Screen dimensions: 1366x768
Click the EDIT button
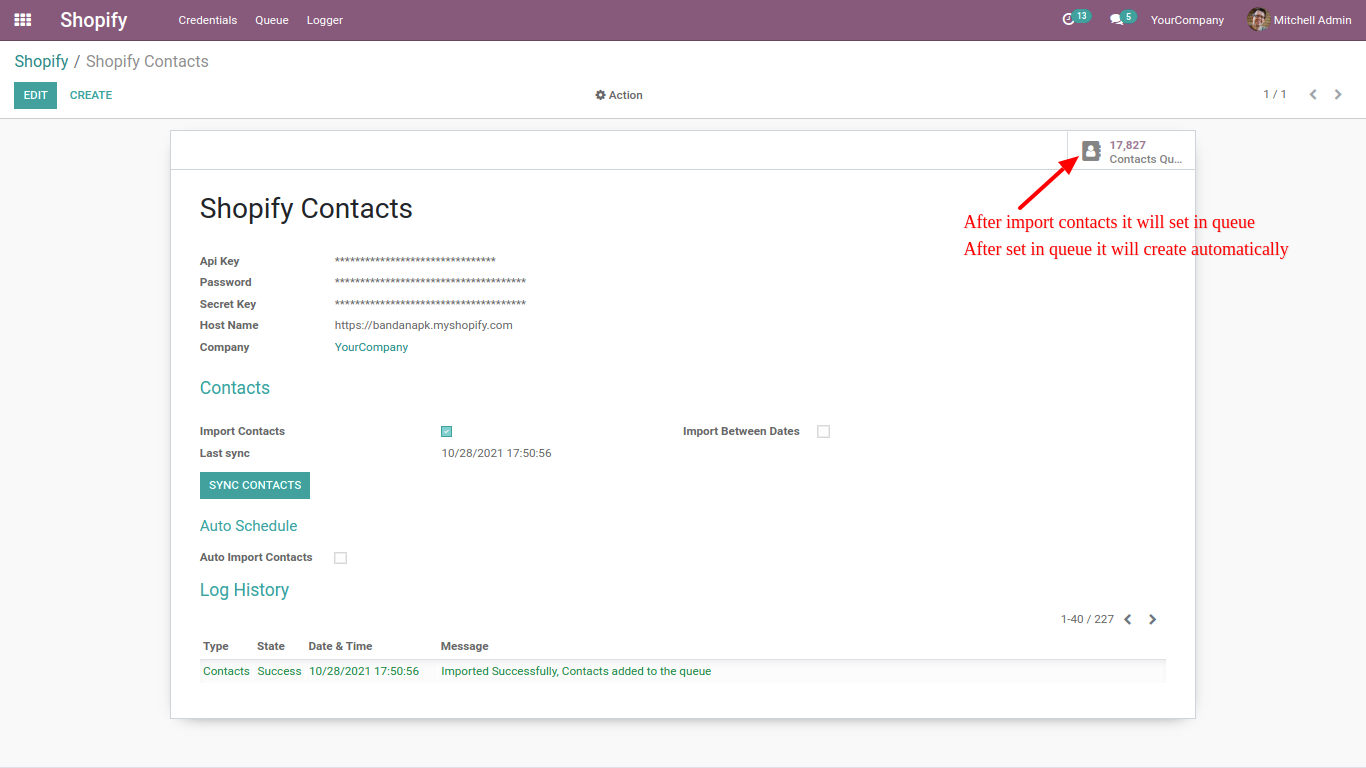pos(35,95)
